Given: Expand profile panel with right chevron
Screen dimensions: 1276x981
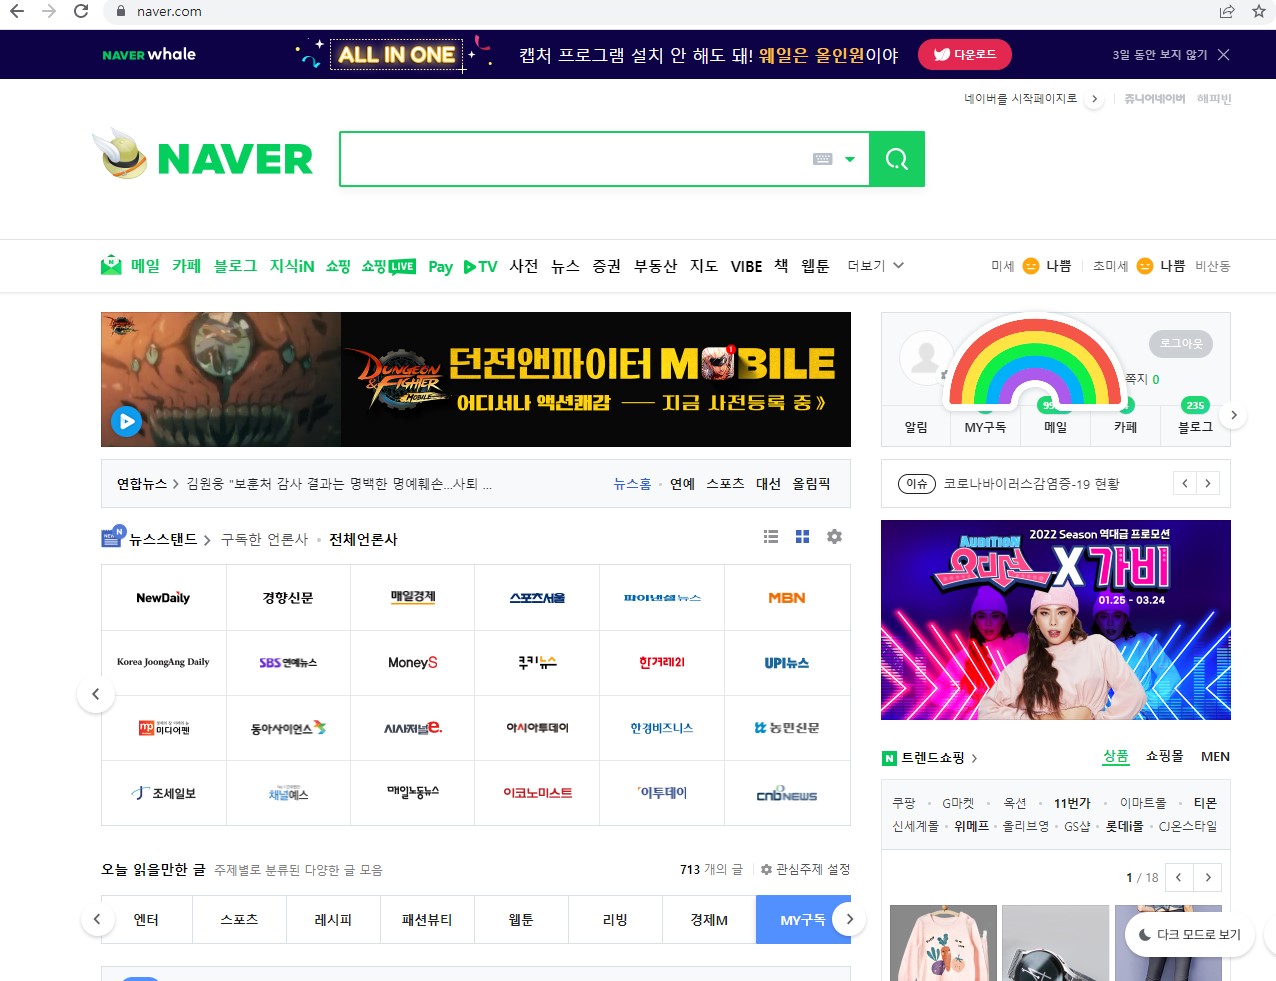Looking at the screenshot, I should tap(1234, 415).
